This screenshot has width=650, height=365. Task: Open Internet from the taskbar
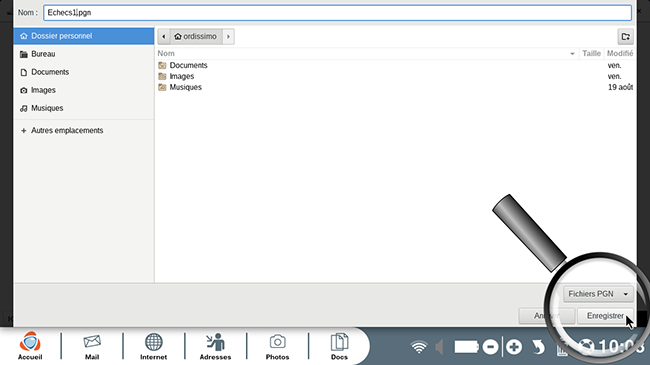tap(153, 346)
